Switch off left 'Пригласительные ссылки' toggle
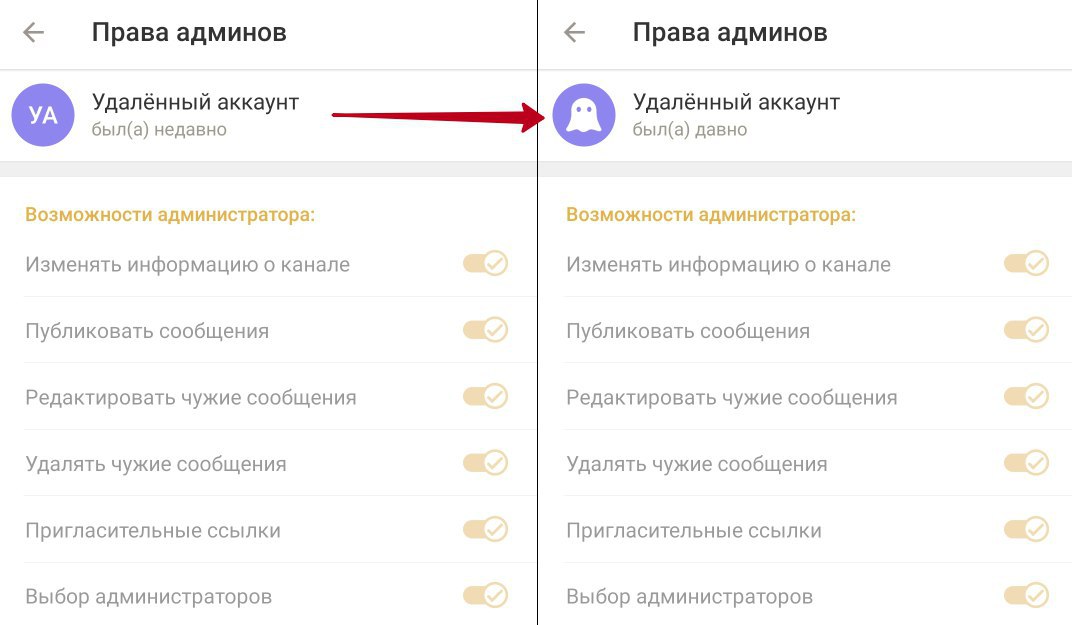This screenshot has height=625, width=1072. click(x=485, y=530)
